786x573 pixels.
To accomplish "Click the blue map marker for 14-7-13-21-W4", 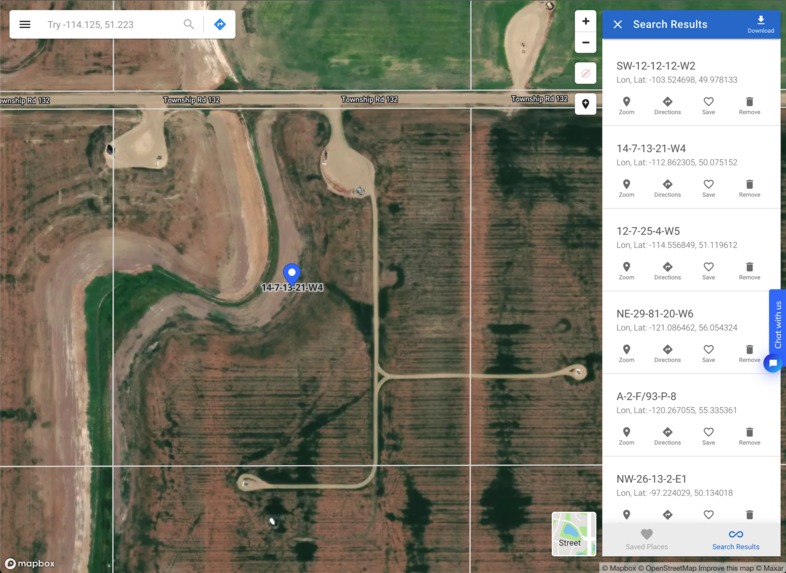I will tap(292, 274).
